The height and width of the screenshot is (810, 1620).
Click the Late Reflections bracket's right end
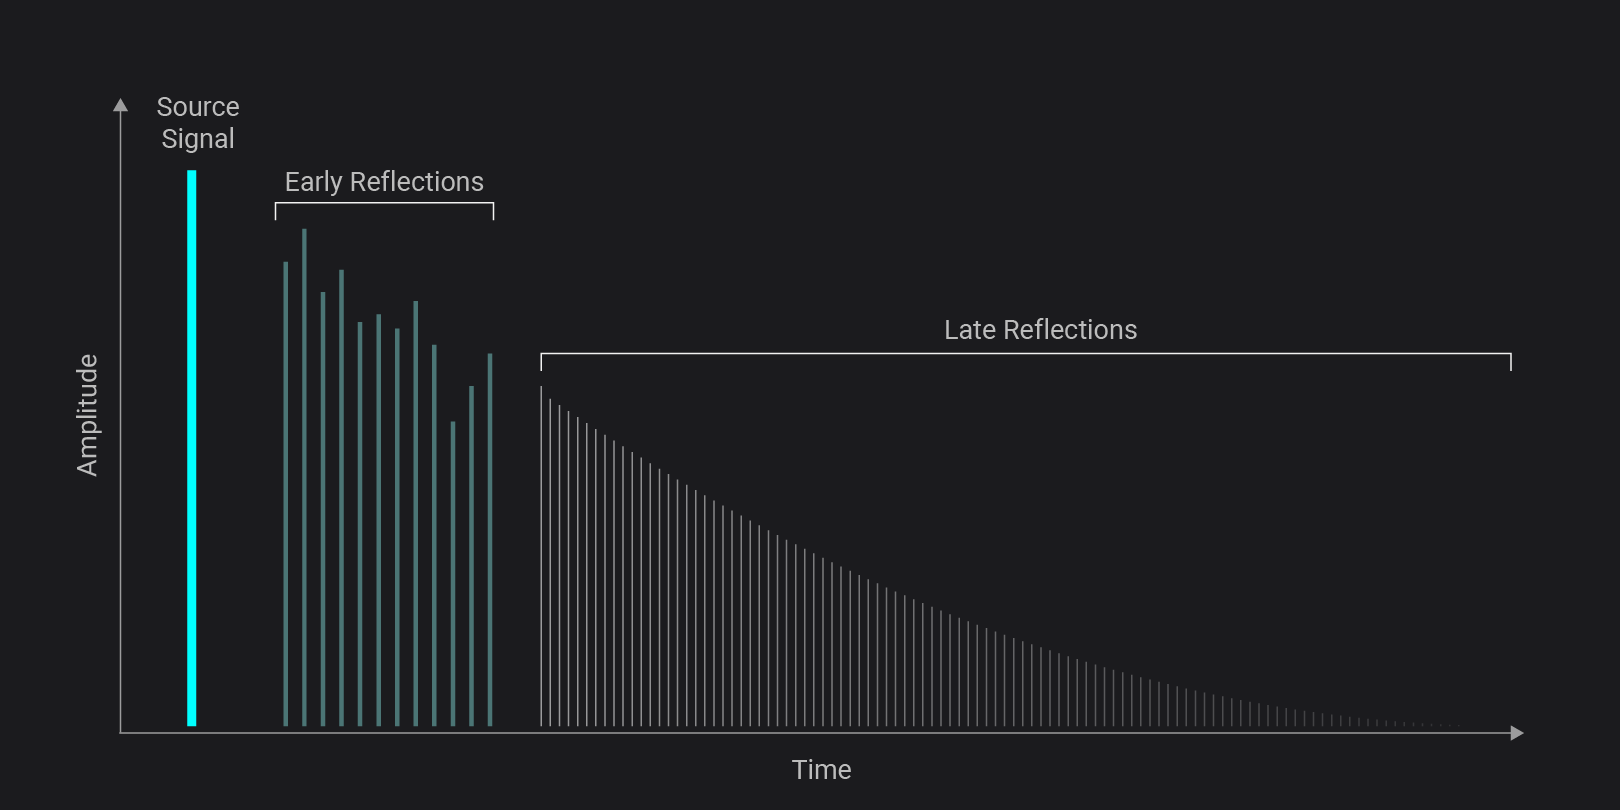[x=1510, y=362]
